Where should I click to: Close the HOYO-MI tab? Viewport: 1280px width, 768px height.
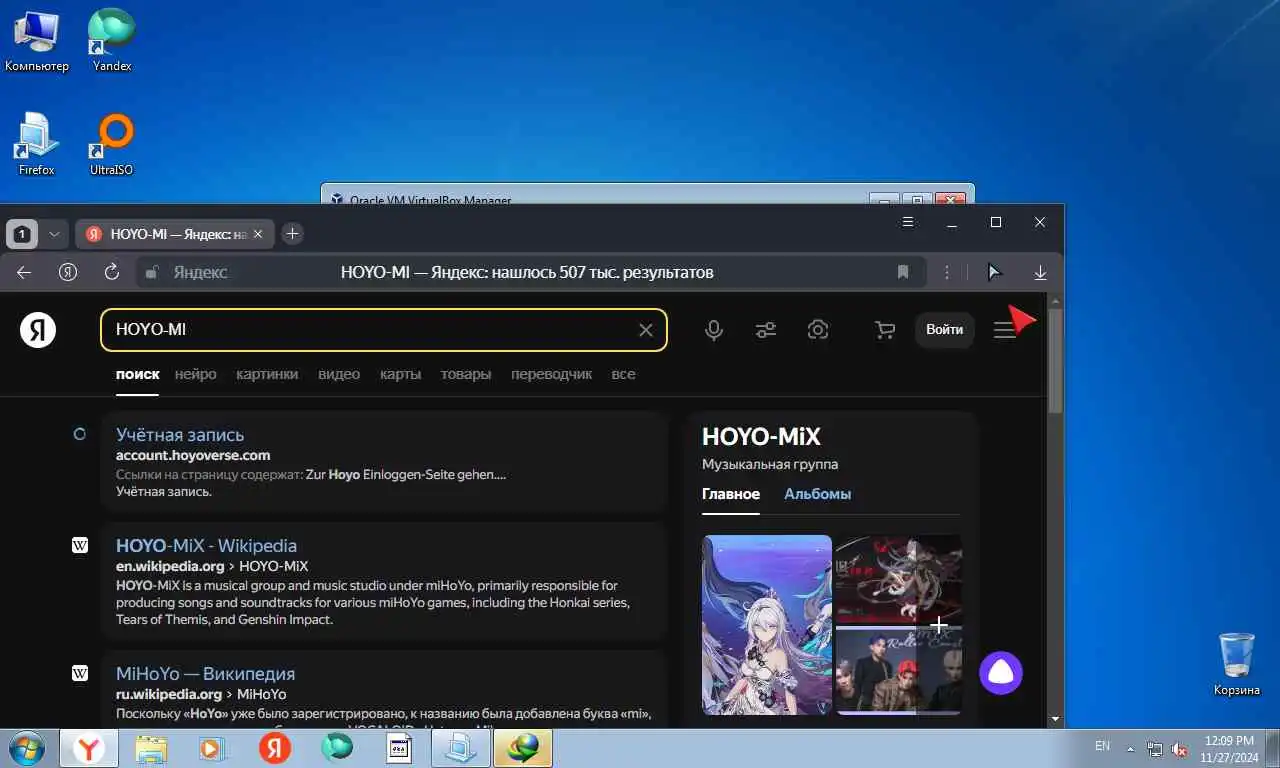(258, 234)
